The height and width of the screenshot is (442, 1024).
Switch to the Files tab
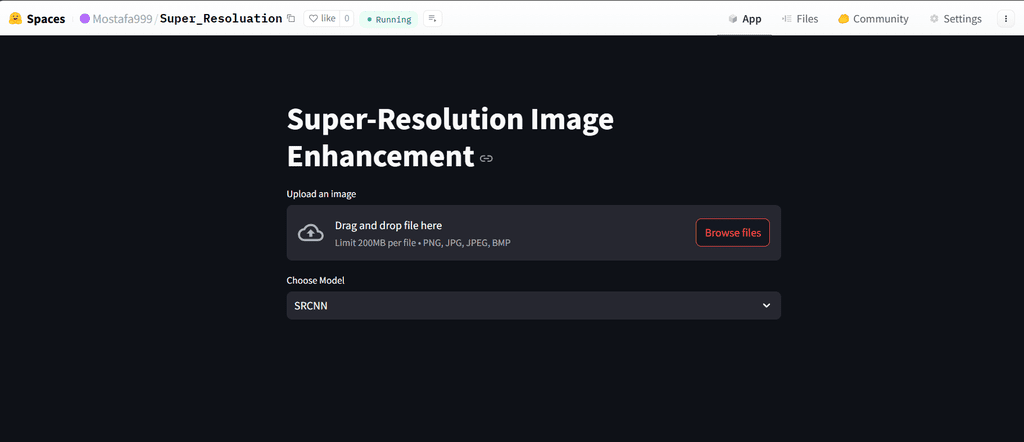coord(800,19)
